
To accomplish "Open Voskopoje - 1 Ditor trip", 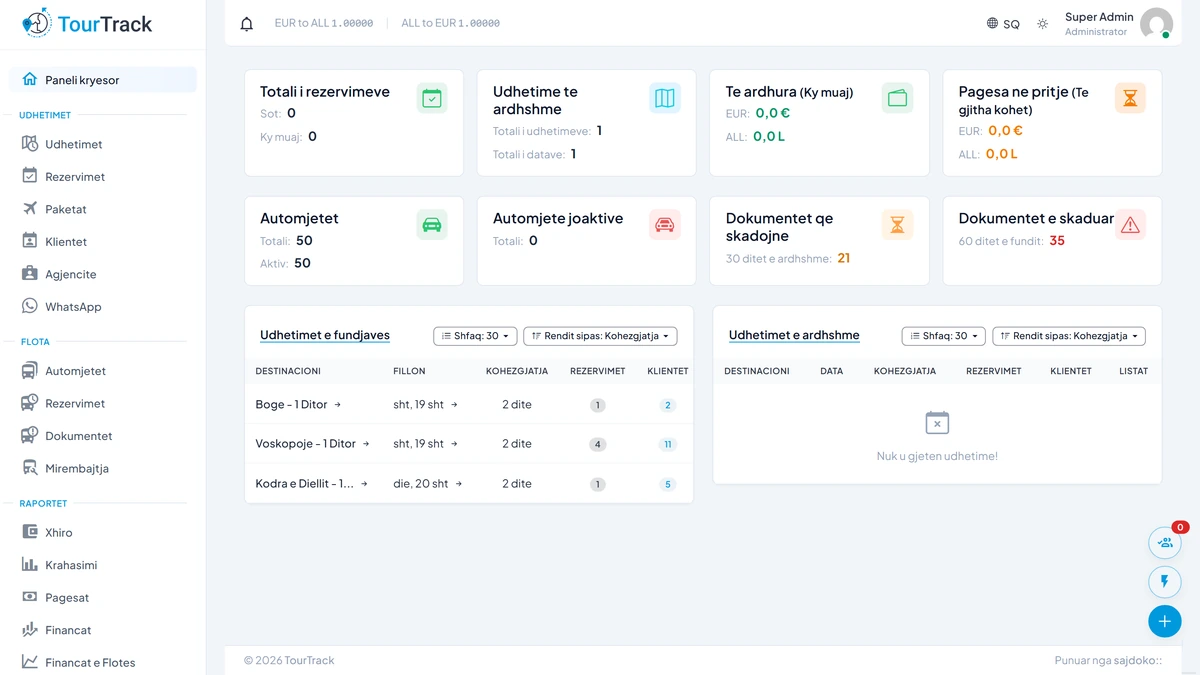I will point(312,444).
